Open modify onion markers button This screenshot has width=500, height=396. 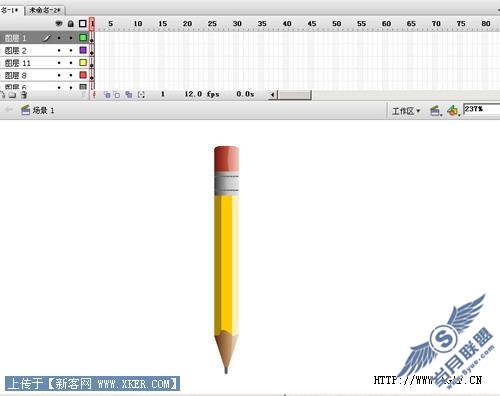(141, 95)
